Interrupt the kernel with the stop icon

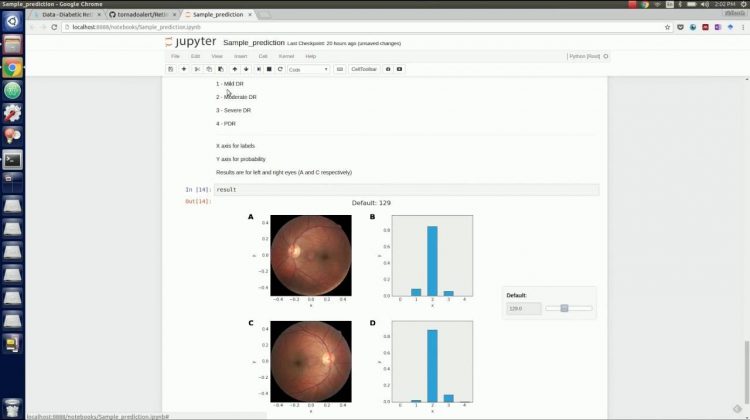point(269,69)
